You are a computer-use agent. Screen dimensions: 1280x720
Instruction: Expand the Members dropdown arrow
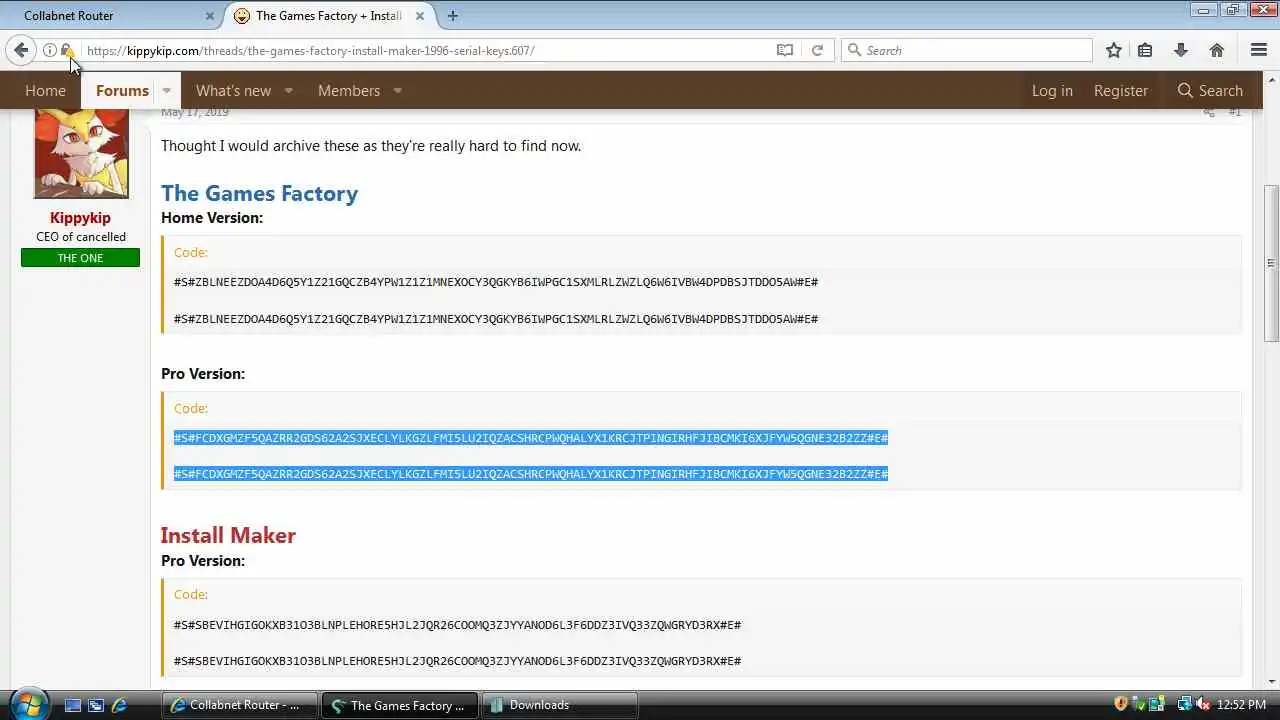(397, 91)
